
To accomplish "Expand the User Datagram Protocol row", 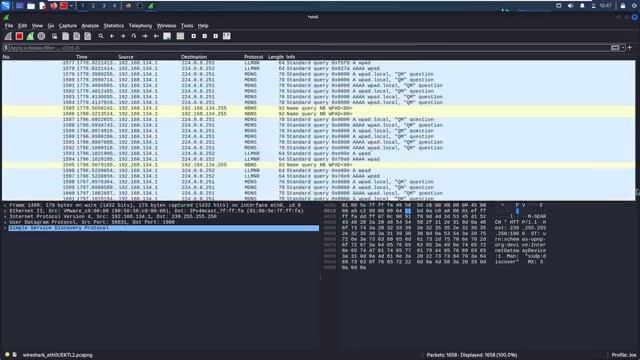I will pos(5,222).
